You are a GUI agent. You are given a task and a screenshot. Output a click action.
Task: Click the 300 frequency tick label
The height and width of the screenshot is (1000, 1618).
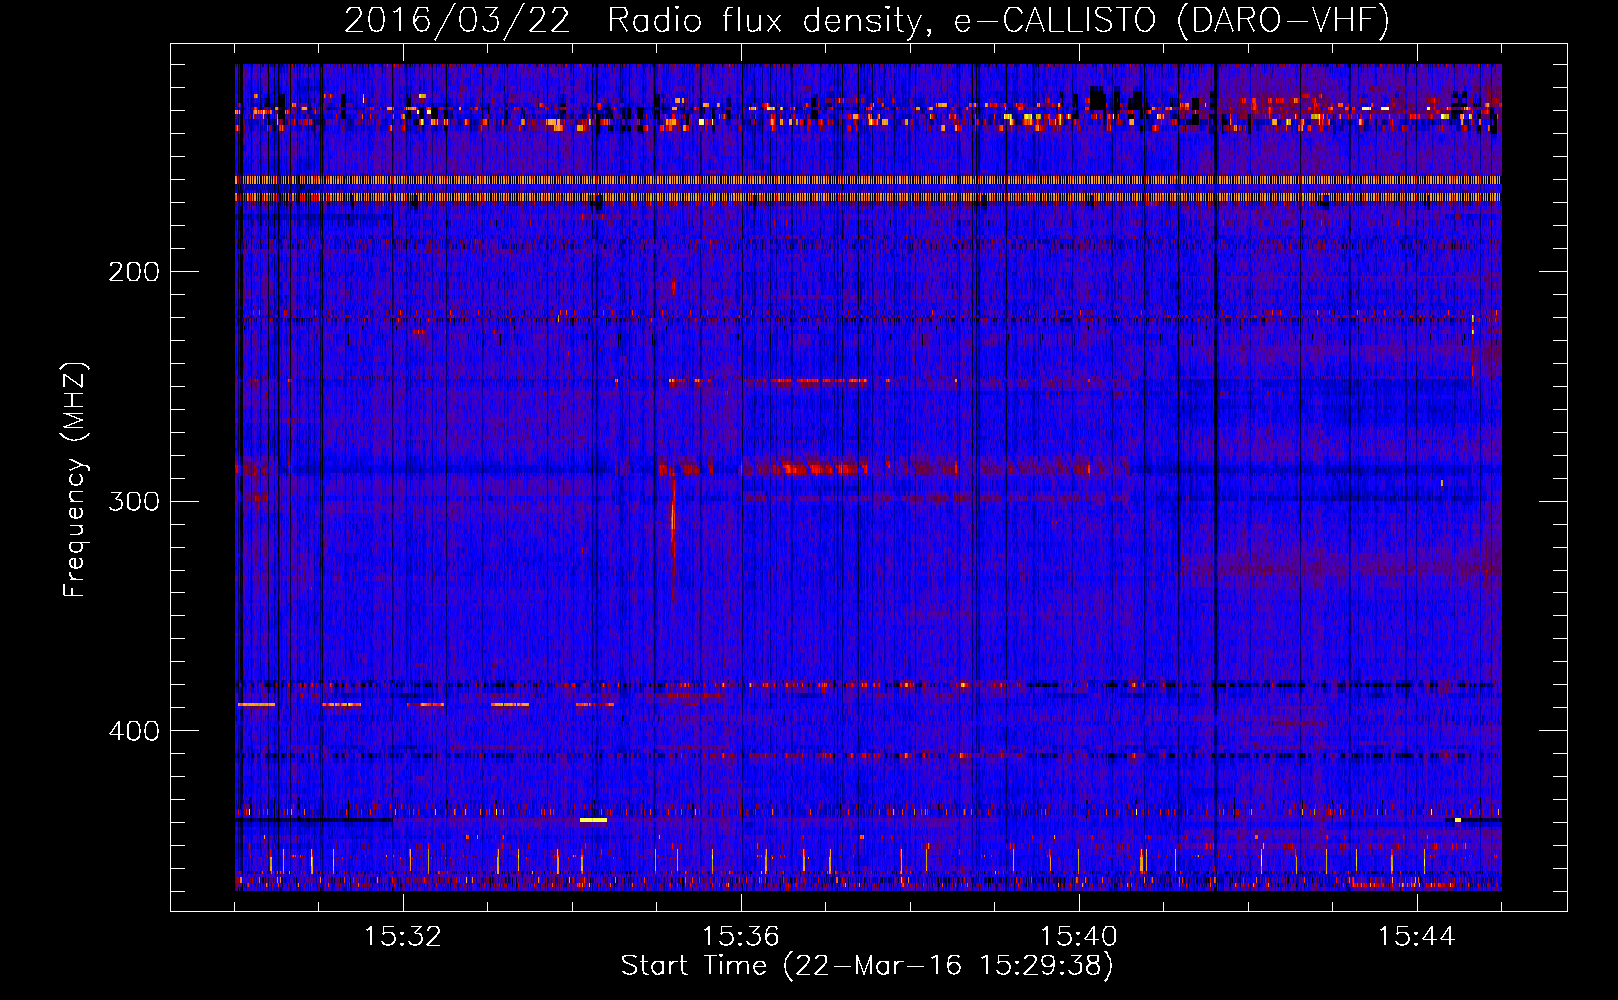[x=134, y=501]
